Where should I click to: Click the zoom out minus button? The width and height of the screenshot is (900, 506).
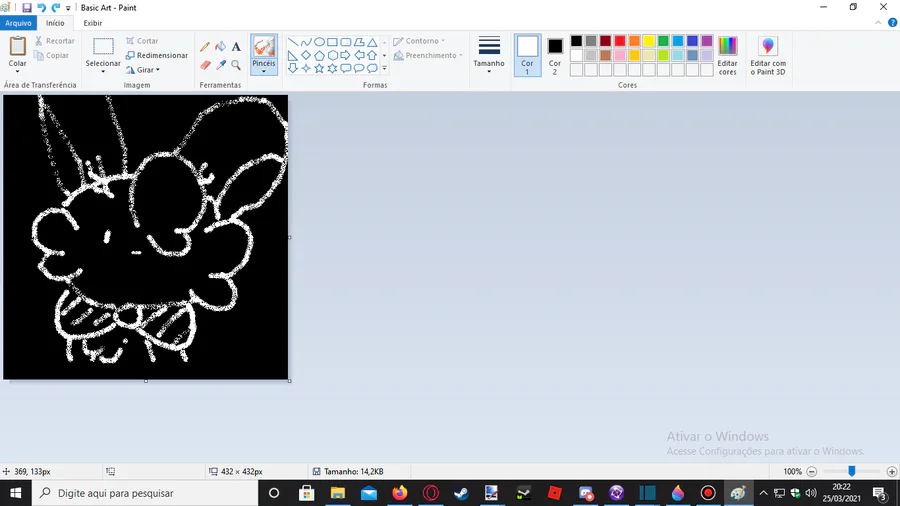coord(812,472)
